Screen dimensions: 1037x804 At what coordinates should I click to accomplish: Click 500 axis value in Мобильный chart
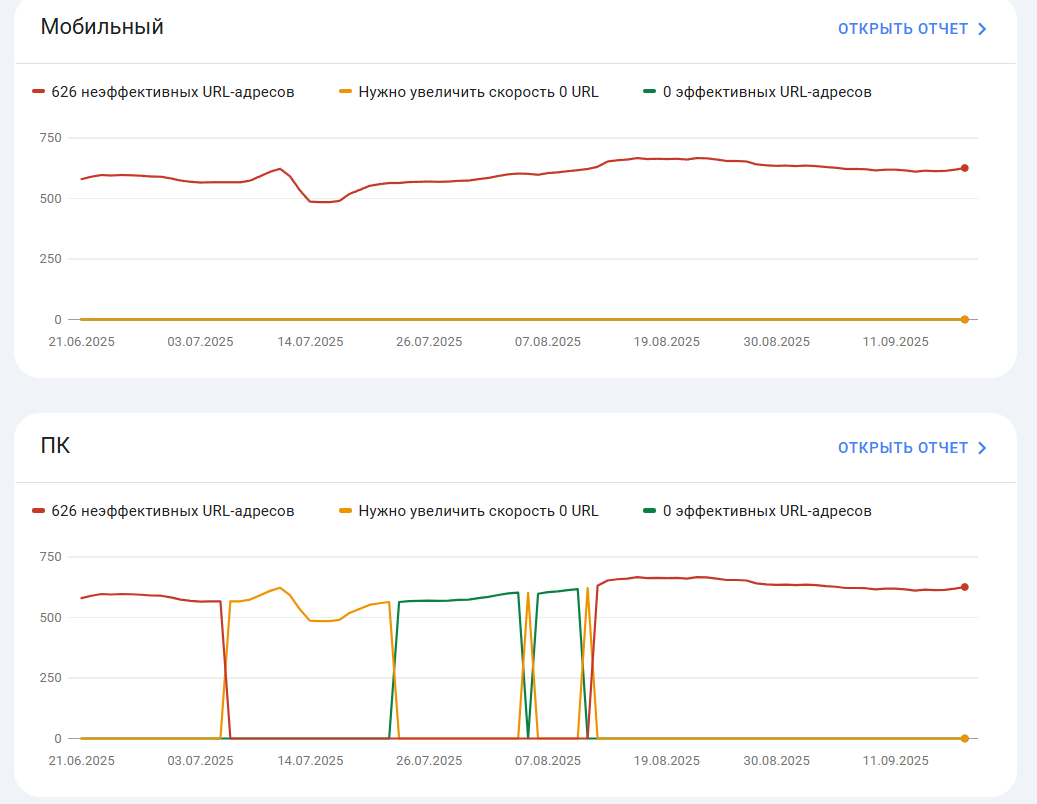point(50,198)
